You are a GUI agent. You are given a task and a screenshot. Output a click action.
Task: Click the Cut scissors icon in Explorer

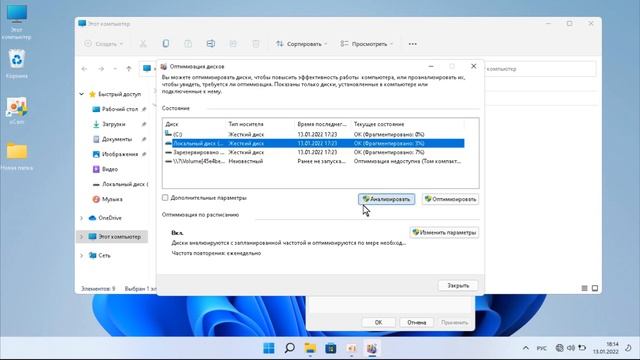[143, 44]
